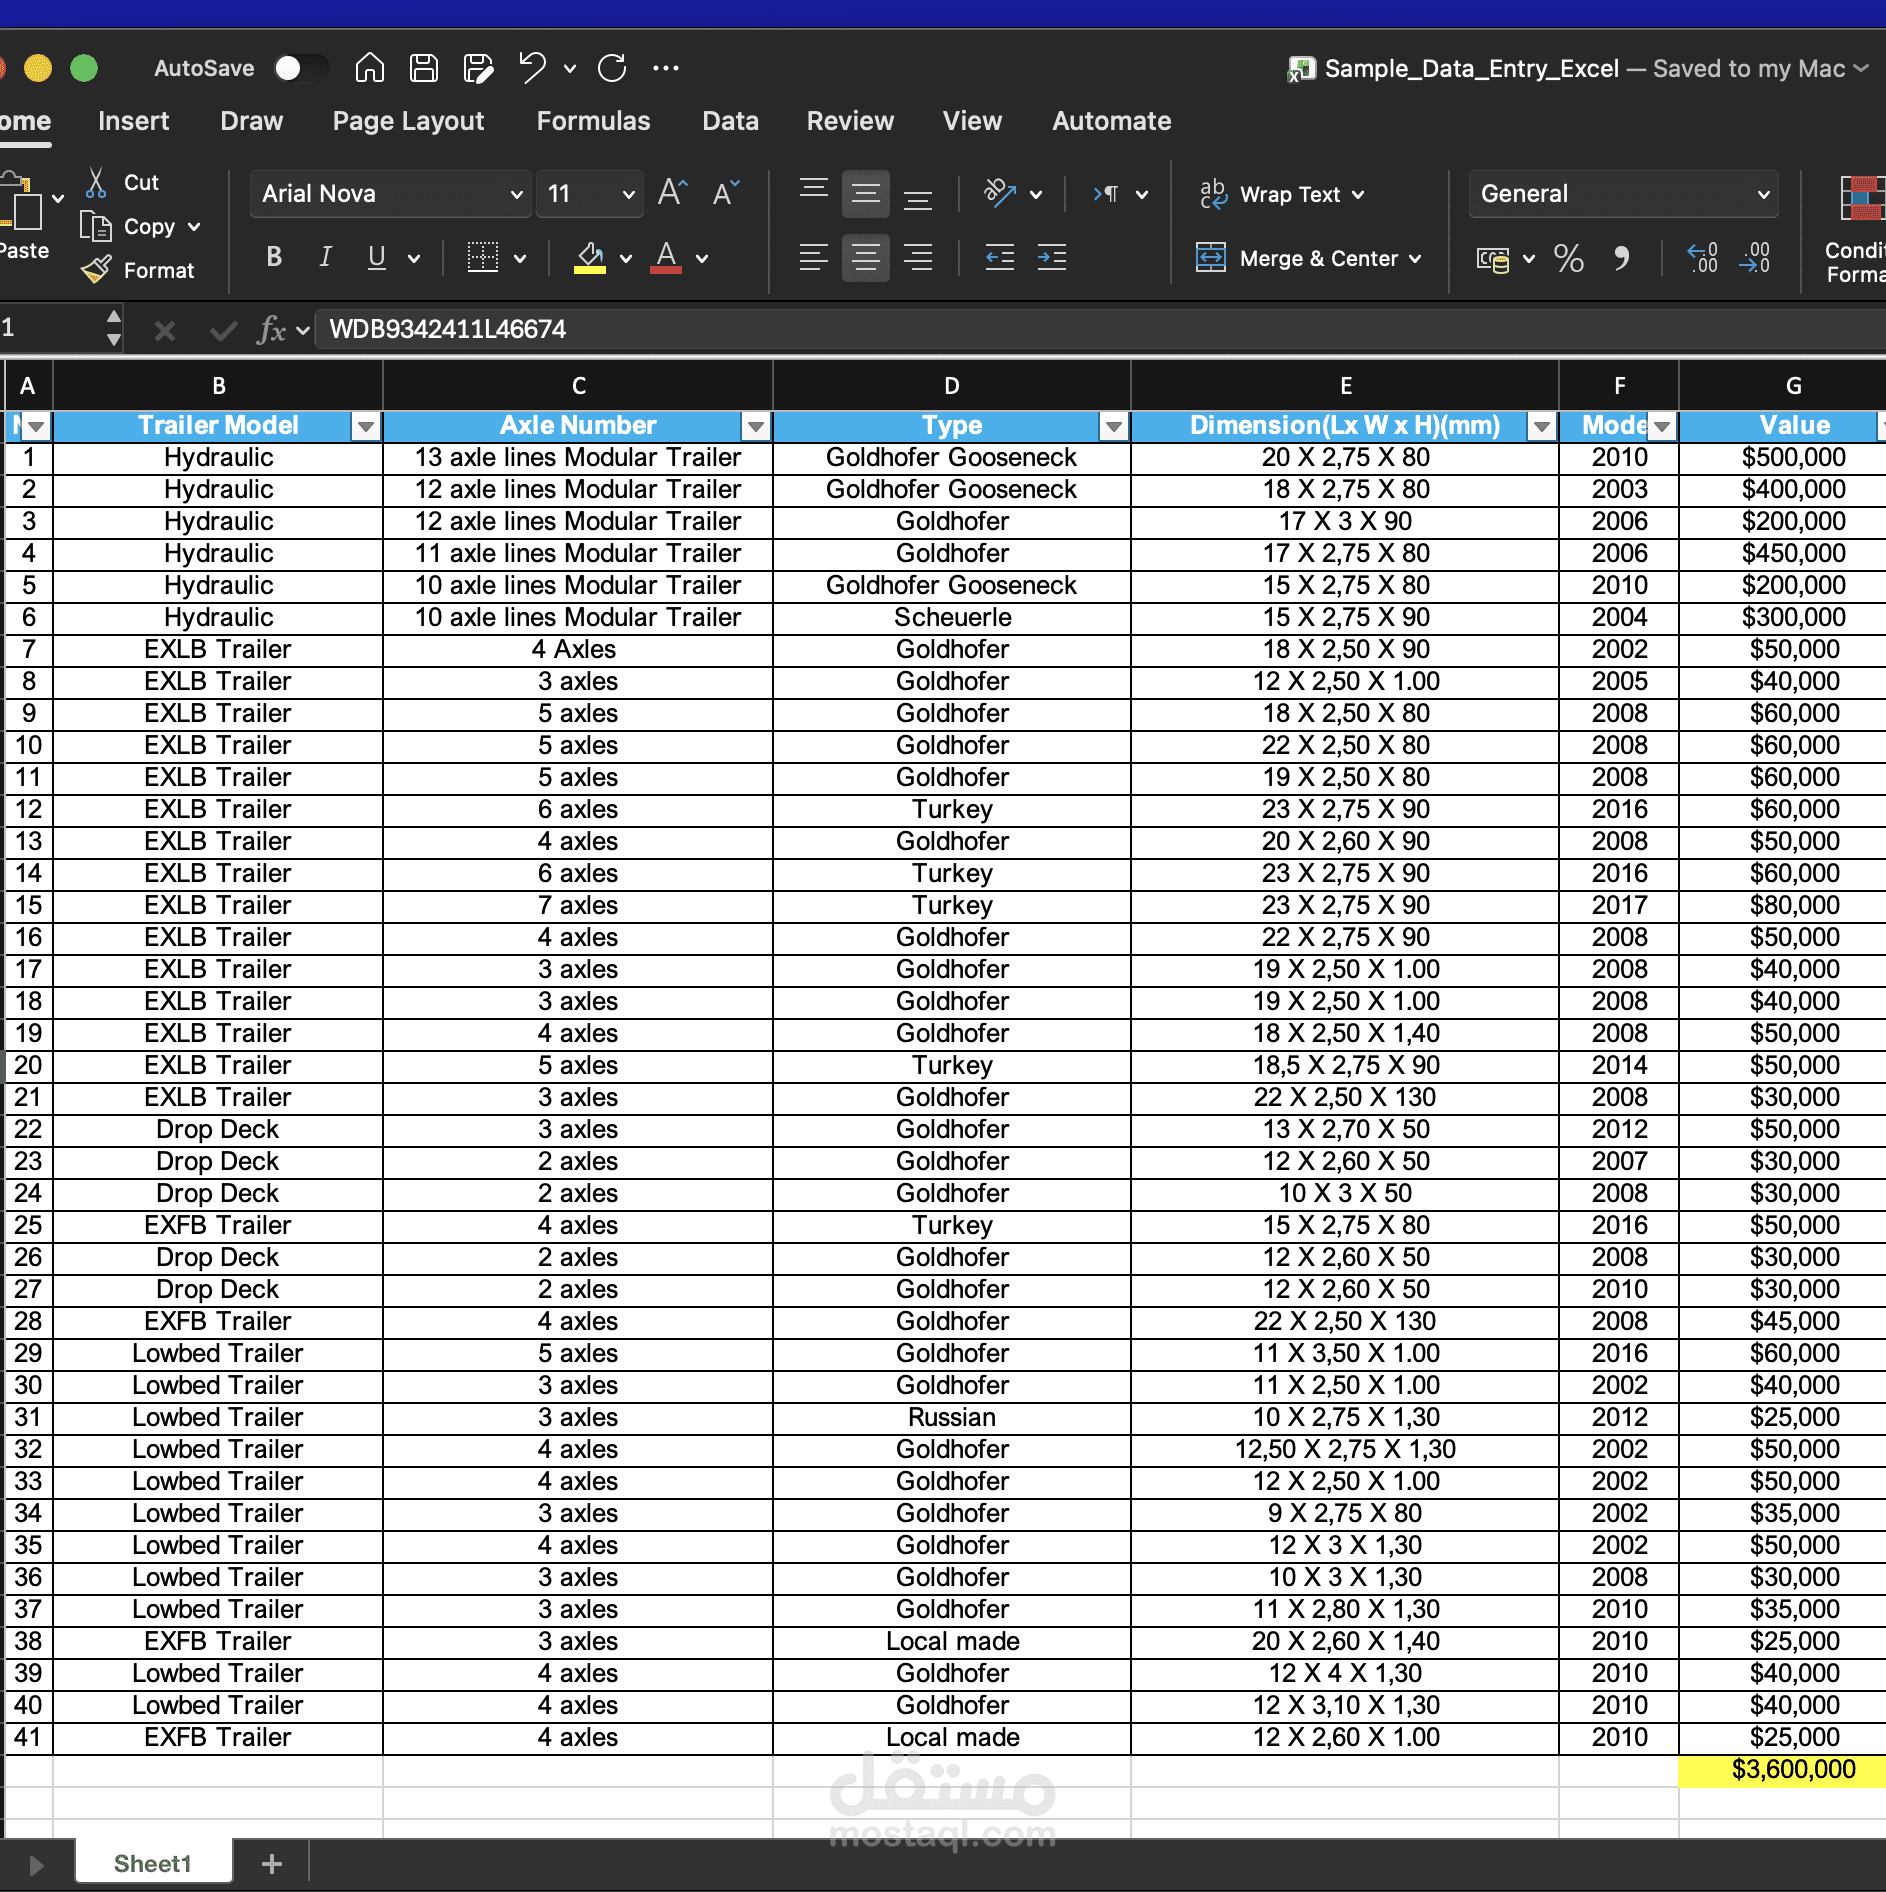Screen dimensions: 1886x1892
Task: Open the Model year column filter dropdown
Action: tap(1662, 427)
